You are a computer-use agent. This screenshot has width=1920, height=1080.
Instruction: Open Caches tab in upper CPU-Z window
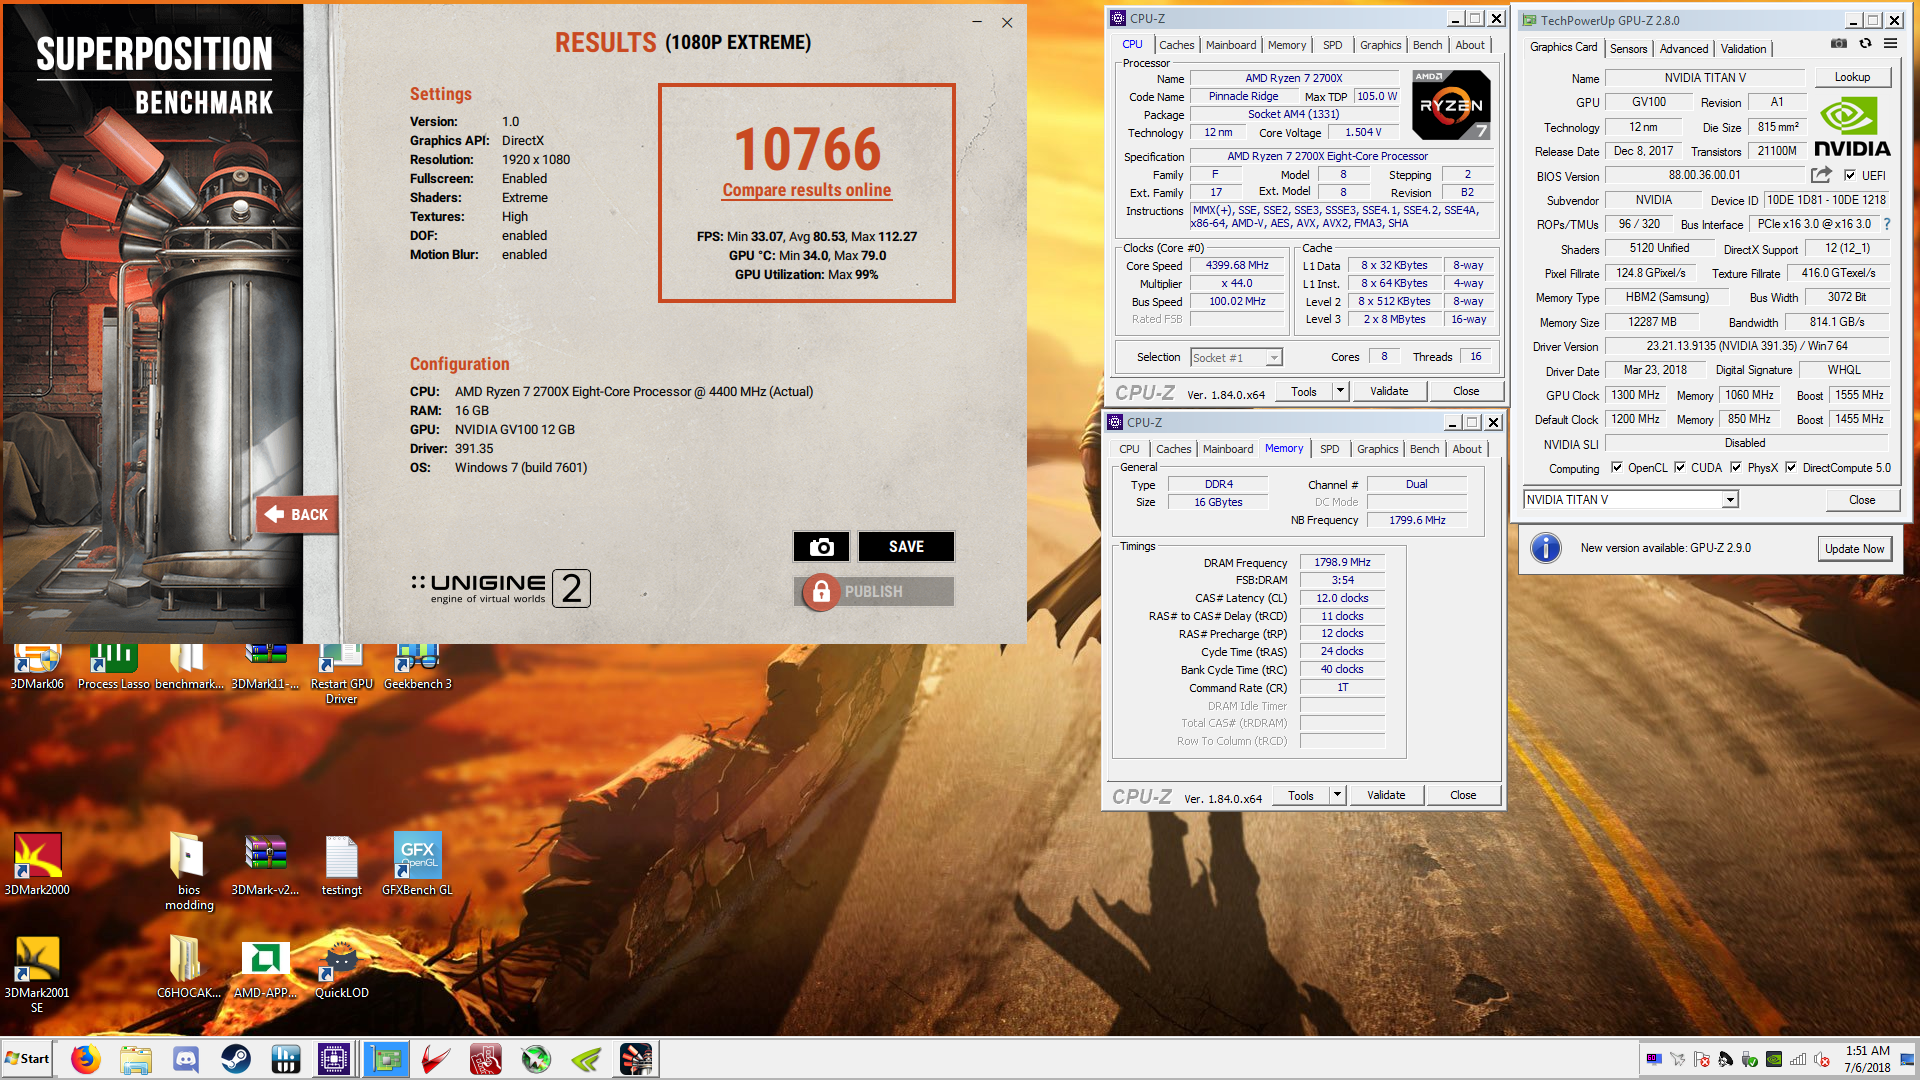[x=1177, y=45]
